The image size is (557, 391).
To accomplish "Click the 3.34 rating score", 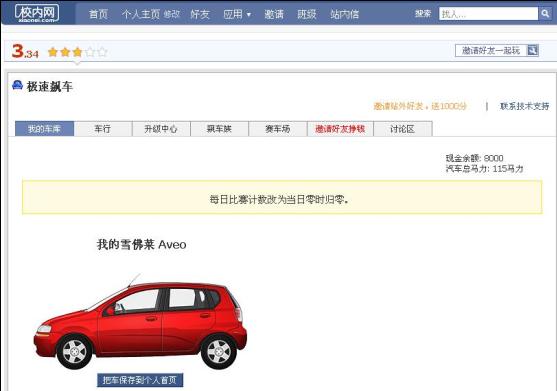I will click(x=25, y=51).
